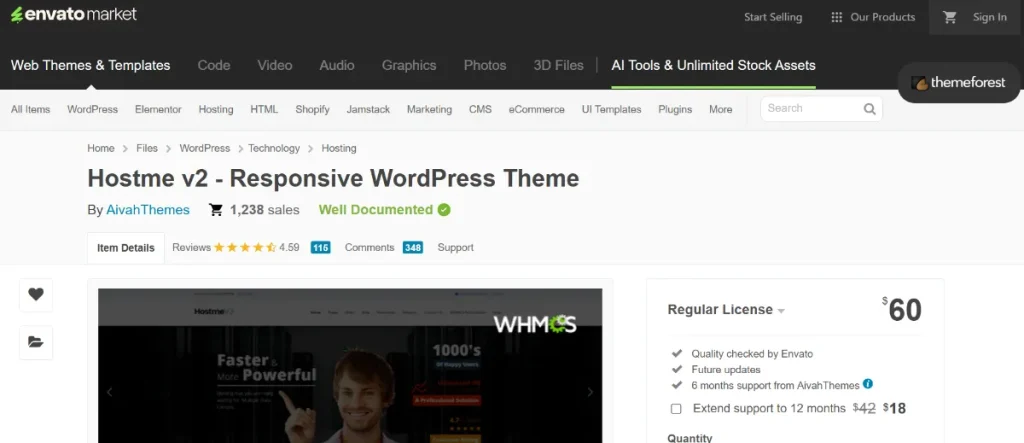Click the 348 comments count badge
The height and width of the screenshot is (443, 1024).
[x=413, y=248]
